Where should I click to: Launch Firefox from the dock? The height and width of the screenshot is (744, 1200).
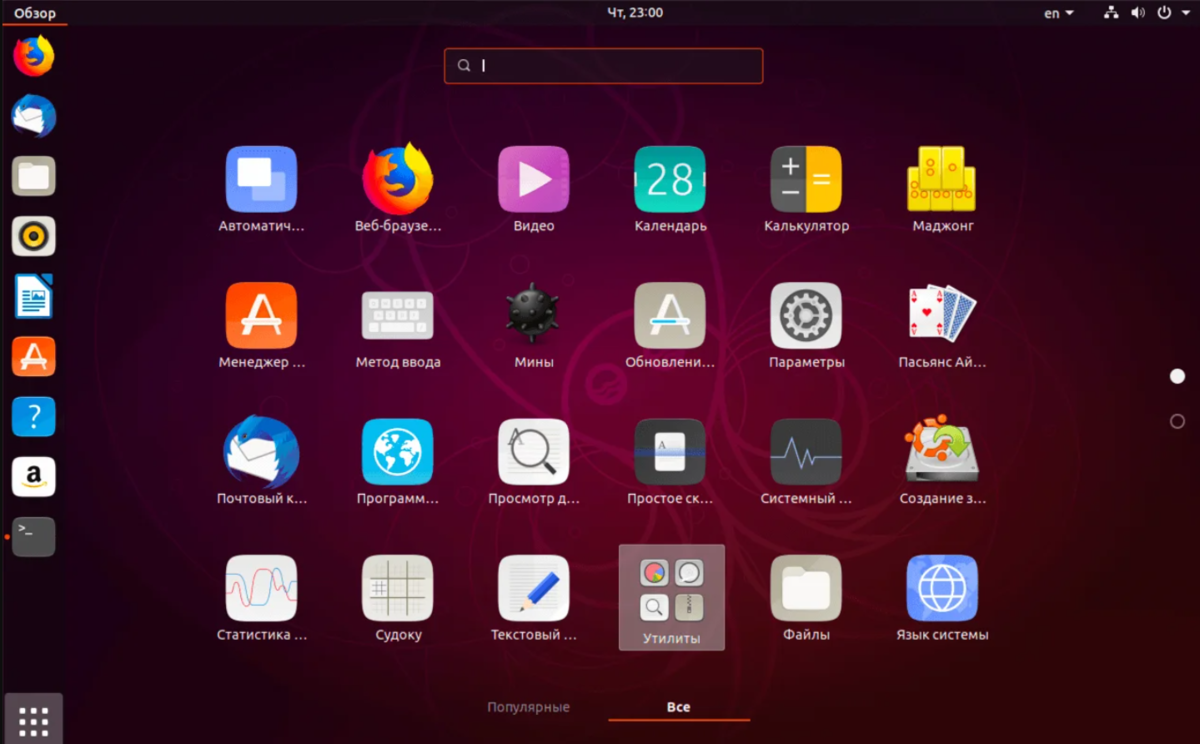[x=33, y=56]
